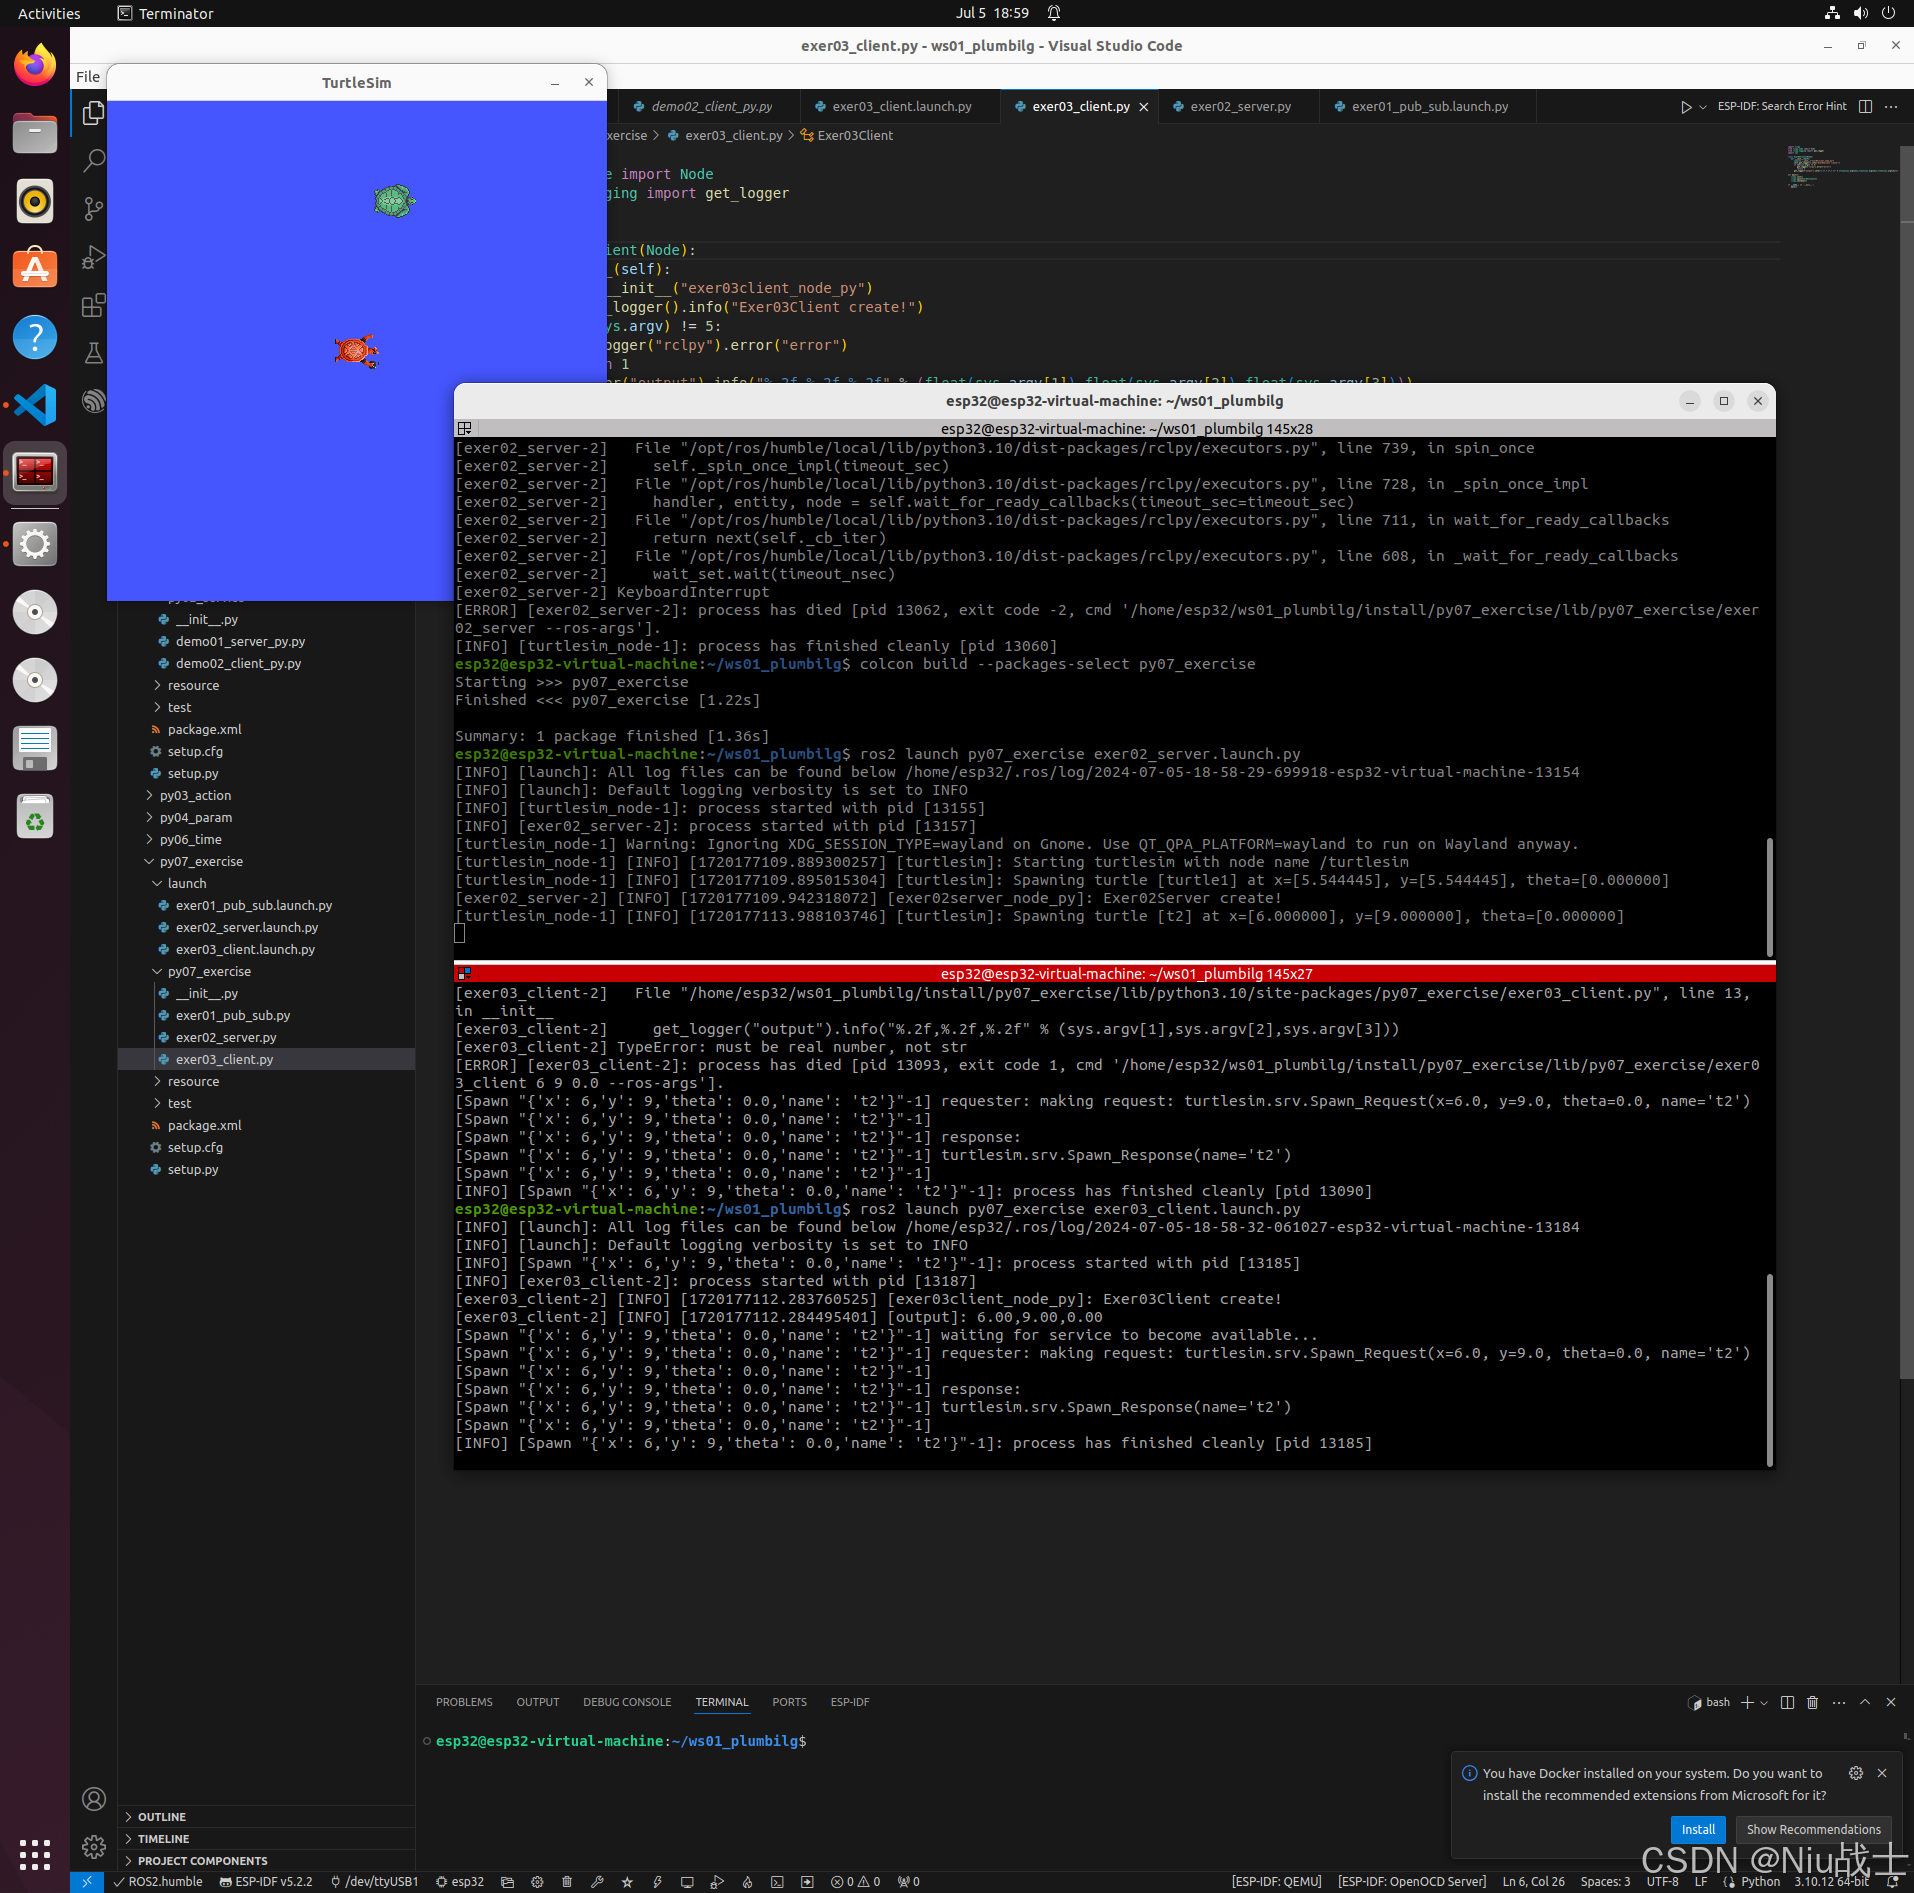Click the Run Python File play icon
The height and width of the screenshot is (1893, 1914).
tap(1686, 107)
